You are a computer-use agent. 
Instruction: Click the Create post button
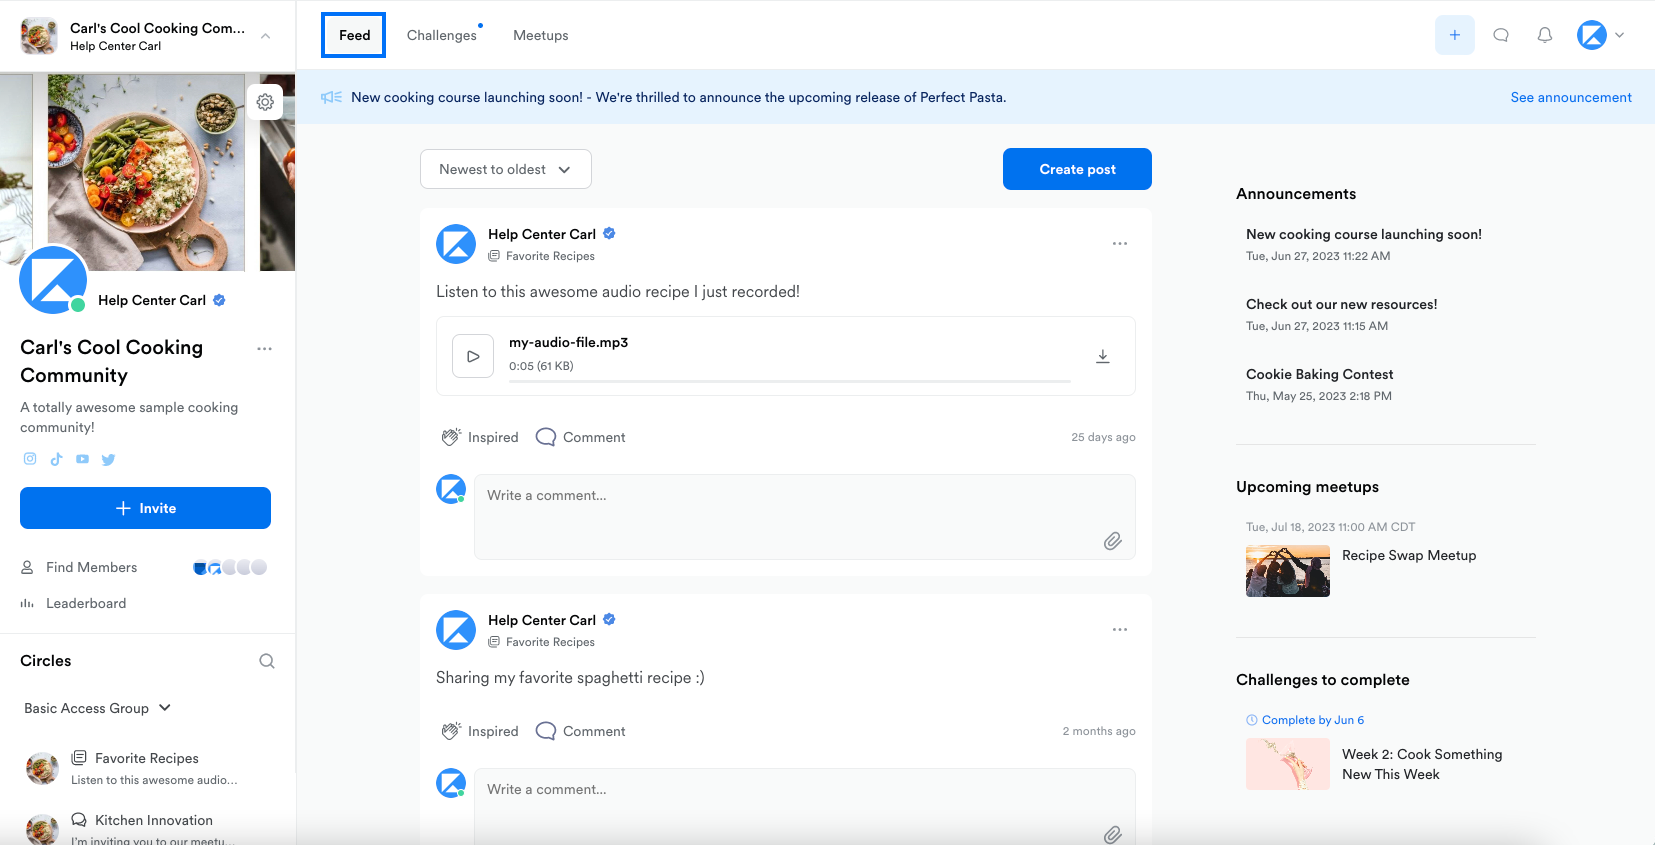click(x=1077, y=169)
